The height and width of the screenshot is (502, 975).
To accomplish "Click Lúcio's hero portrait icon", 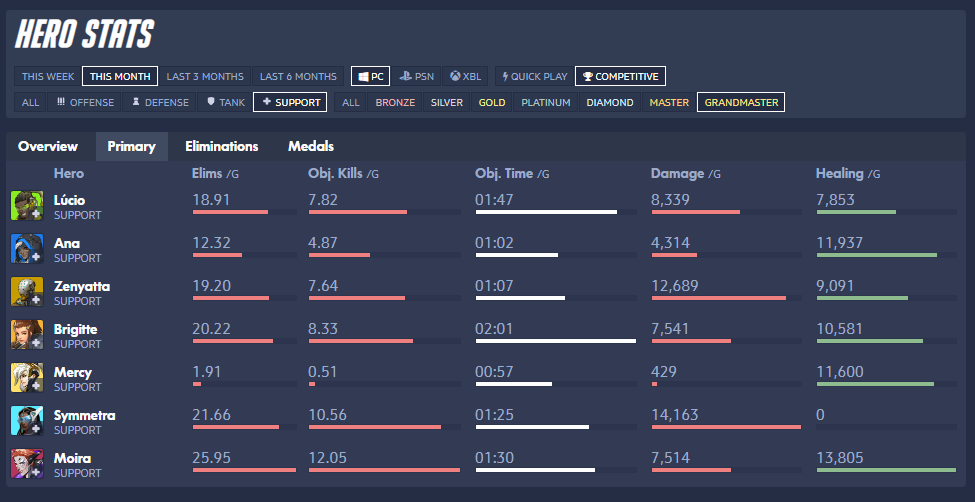I will (27, 206).
